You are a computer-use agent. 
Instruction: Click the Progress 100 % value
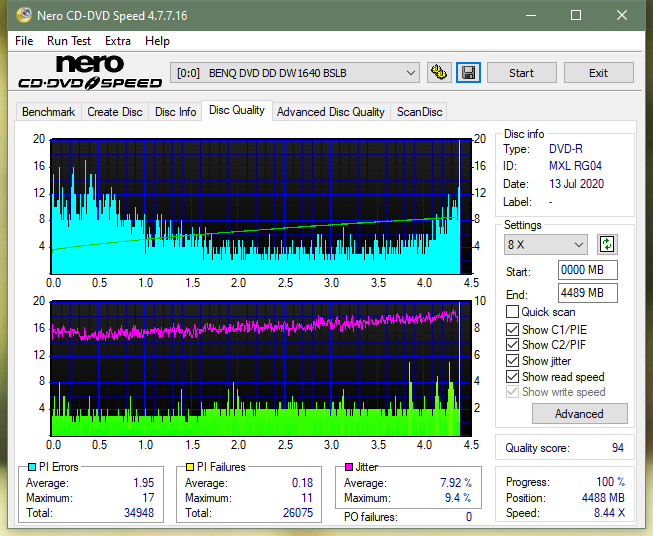(611, 482)
